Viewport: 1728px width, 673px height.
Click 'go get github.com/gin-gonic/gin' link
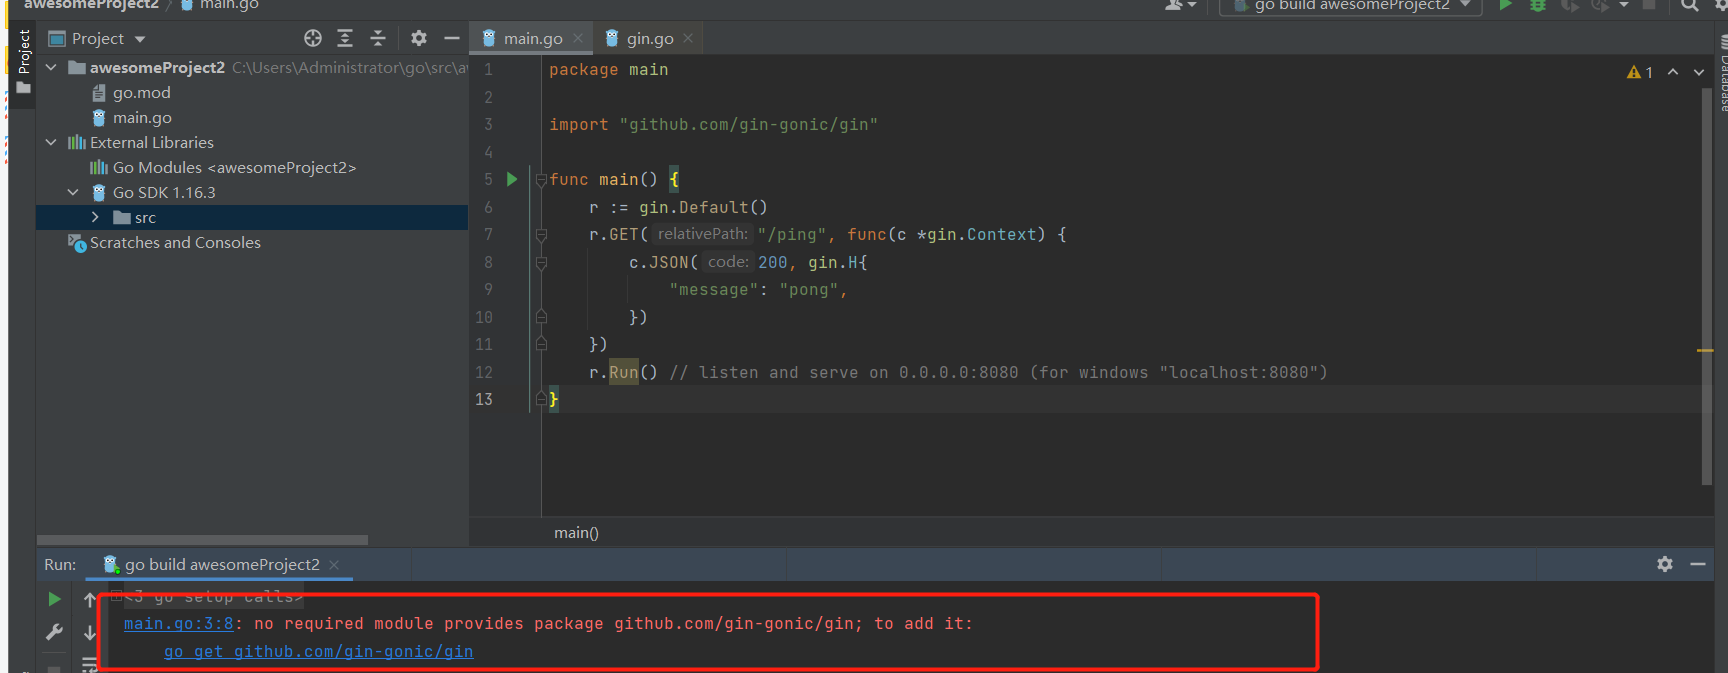(x=318, y=652)
